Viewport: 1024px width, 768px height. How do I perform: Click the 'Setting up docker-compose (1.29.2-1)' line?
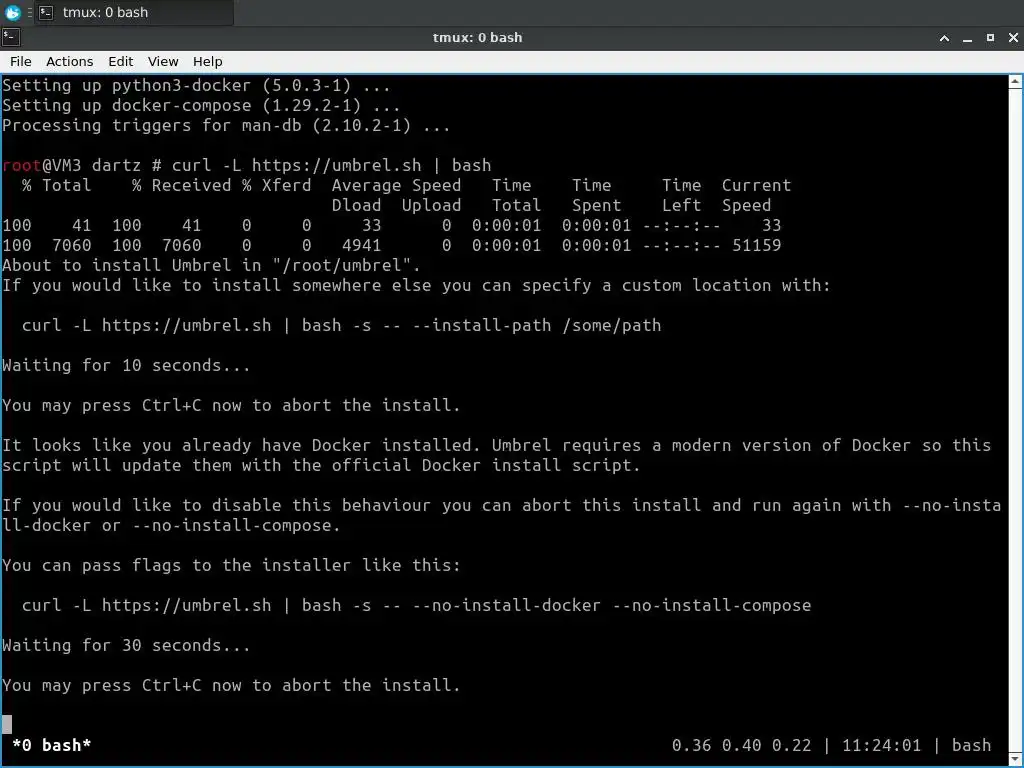pyautogui.click(x=201, y=105)
